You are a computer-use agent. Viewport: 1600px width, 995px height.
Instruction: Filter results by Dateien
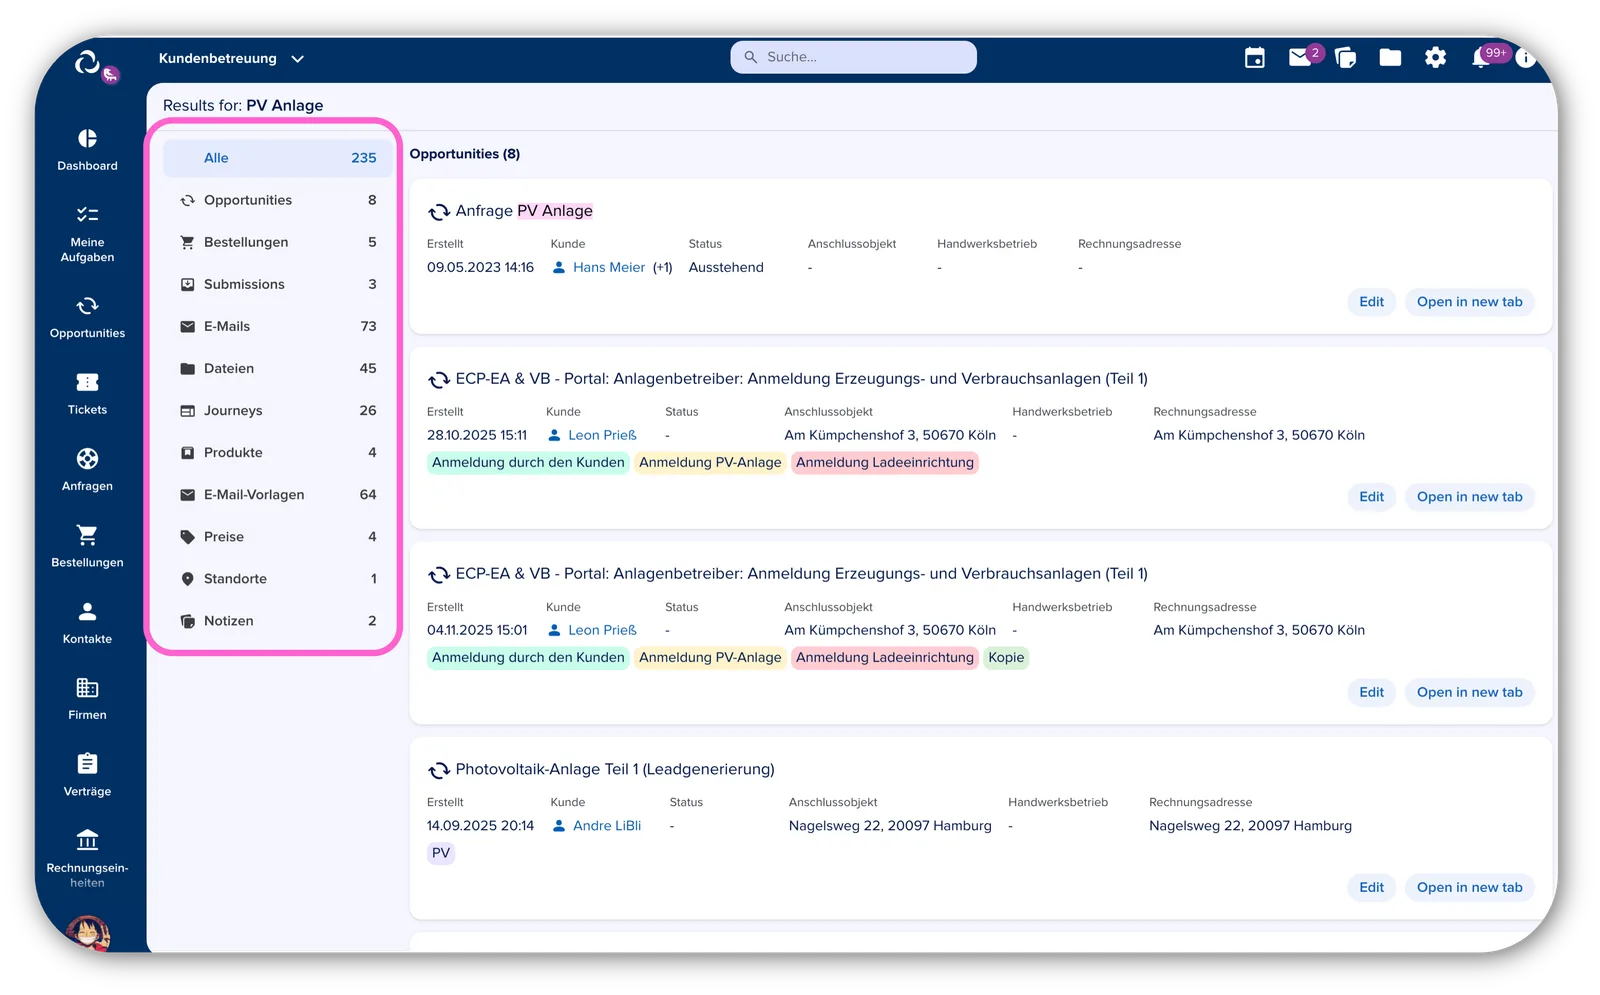278,368
